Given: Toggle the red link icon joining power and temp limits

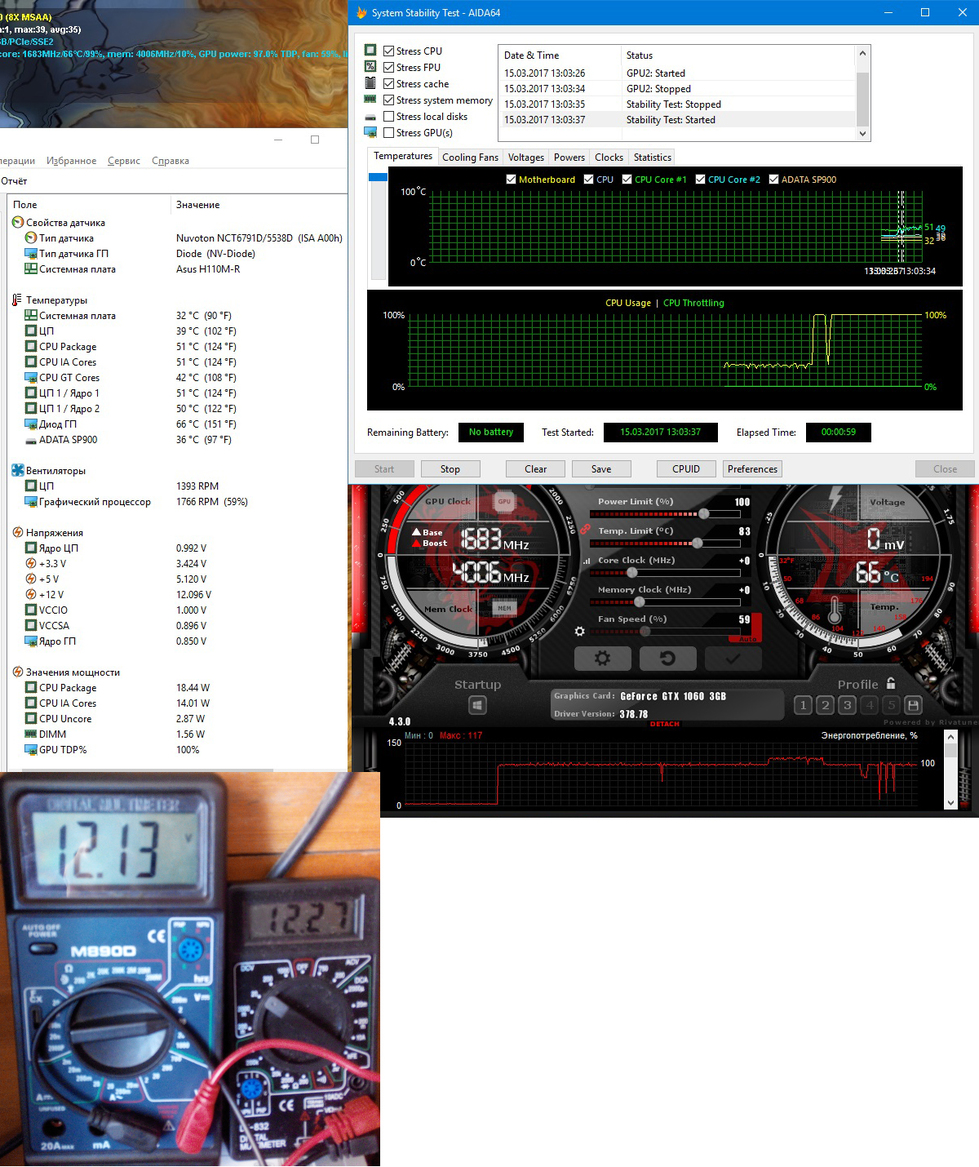Looking at the screenshot, I should click(586, 529).
